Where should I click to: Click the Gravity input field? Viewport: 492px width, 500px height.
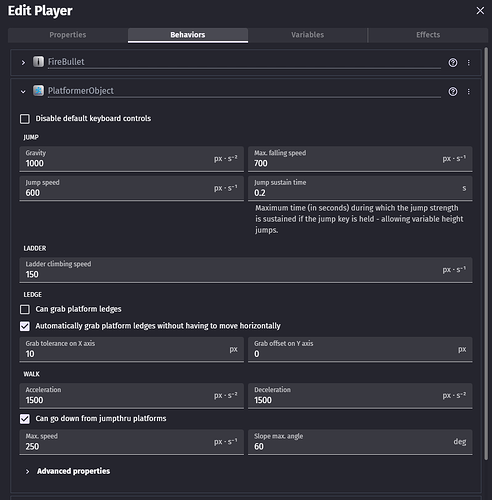pos(132,159)
